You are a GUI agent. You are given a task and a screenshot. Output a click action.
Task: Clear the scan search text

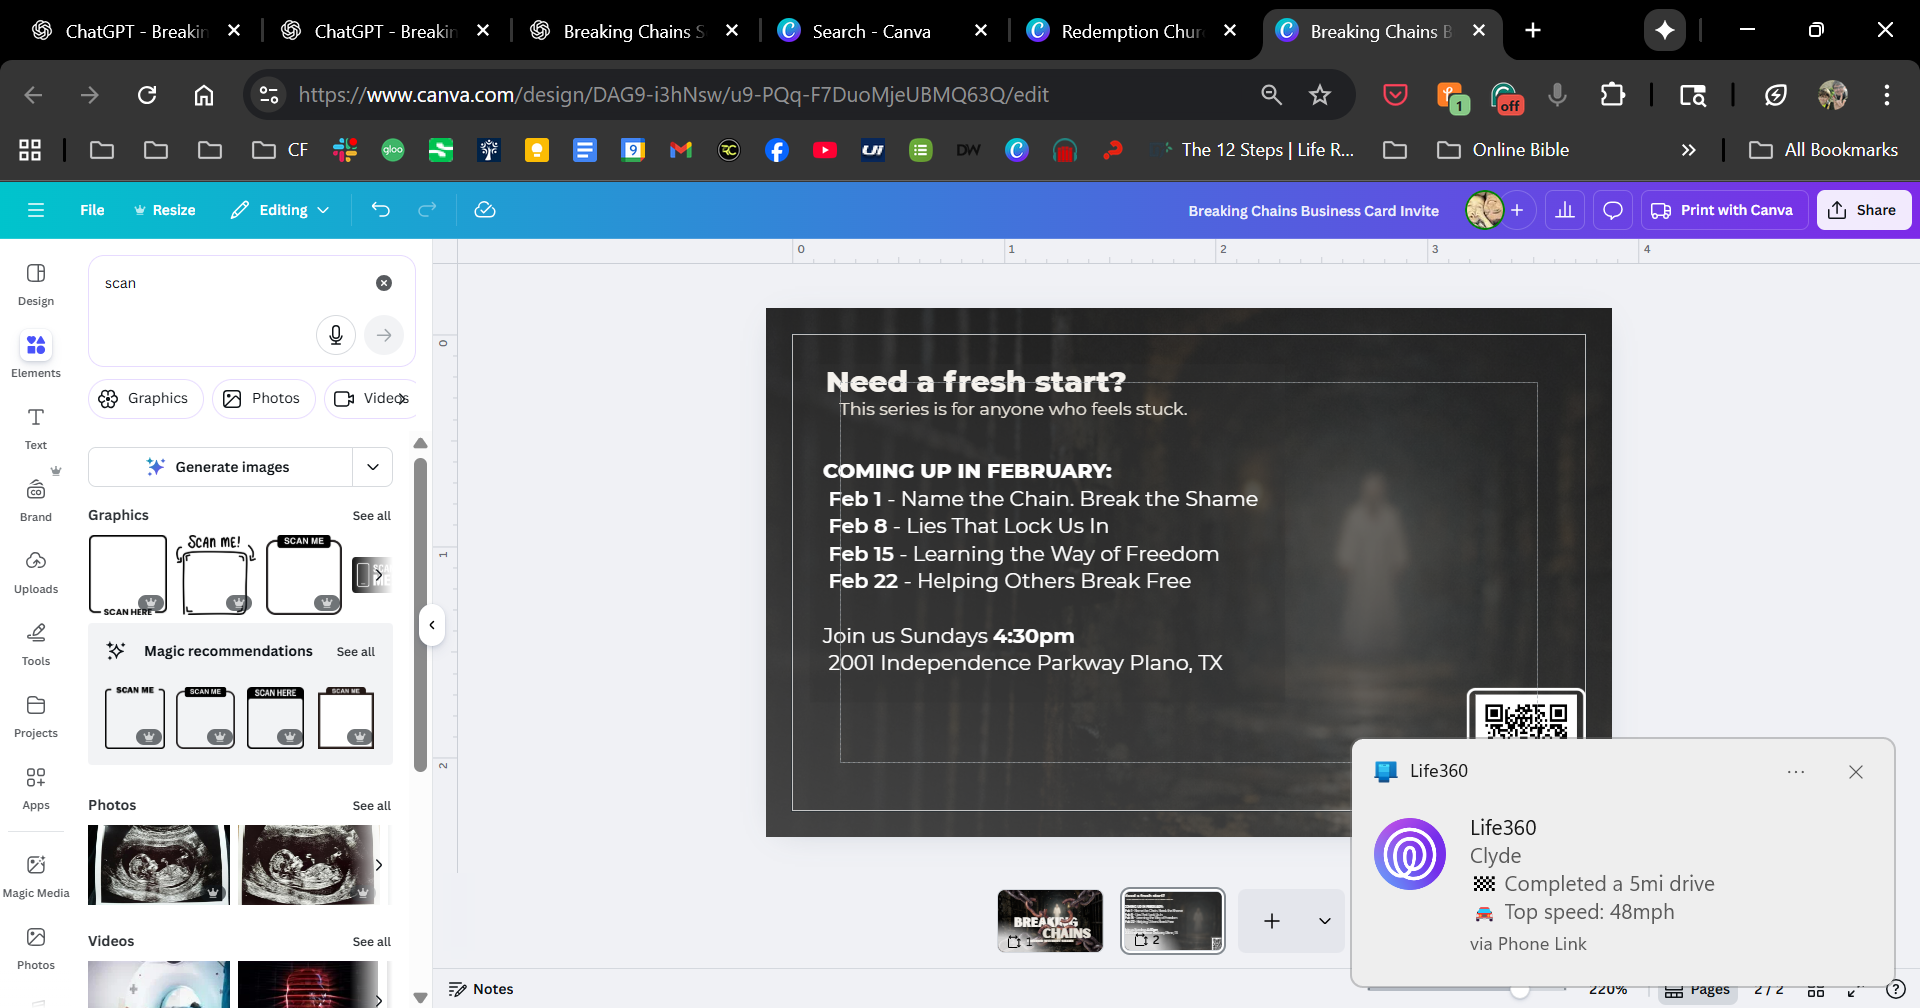[x=384, y=283]
